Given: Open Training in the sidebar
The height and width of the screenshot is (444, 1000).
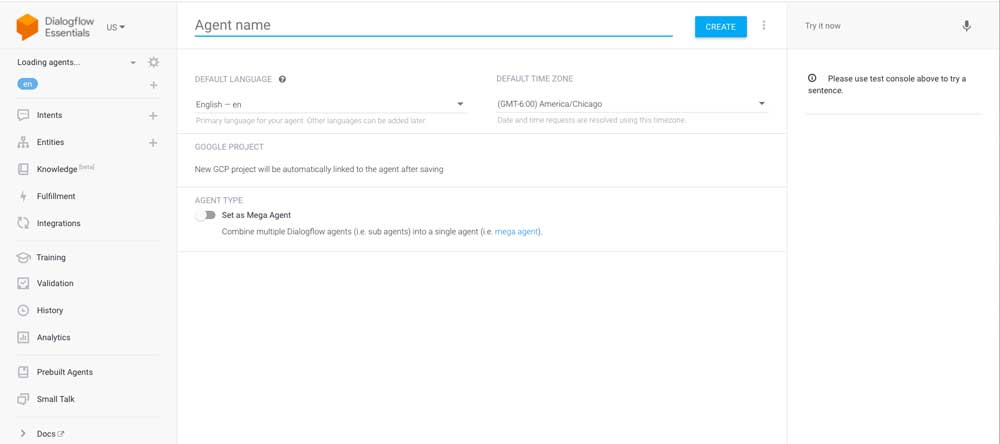Looking at the screenshot, I should pyautogui.click(x=51, y=258).
